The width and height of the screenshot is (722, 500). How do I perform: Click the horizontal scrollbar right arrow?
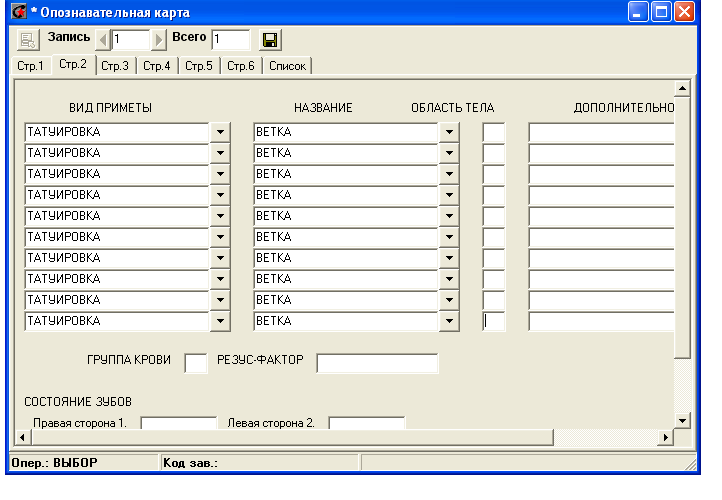(665, 437)
